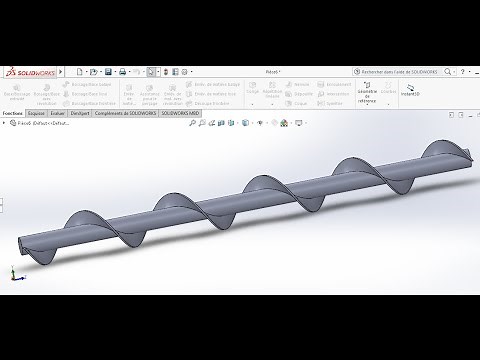Toggle the Section View icon
This screenshot has width=480, height=360.
pos(221,123)
